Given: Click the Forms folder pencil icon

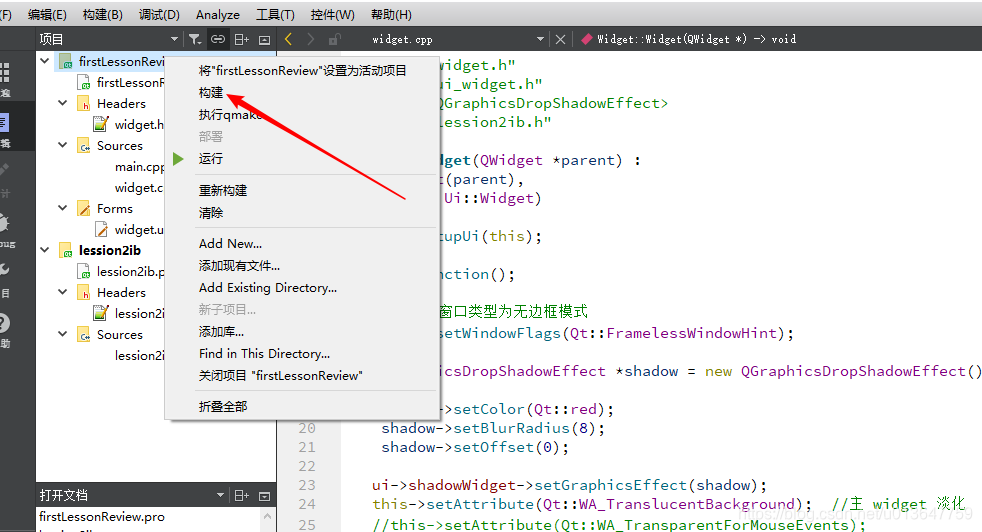Looking at the screenshot, I should (84, 209).
